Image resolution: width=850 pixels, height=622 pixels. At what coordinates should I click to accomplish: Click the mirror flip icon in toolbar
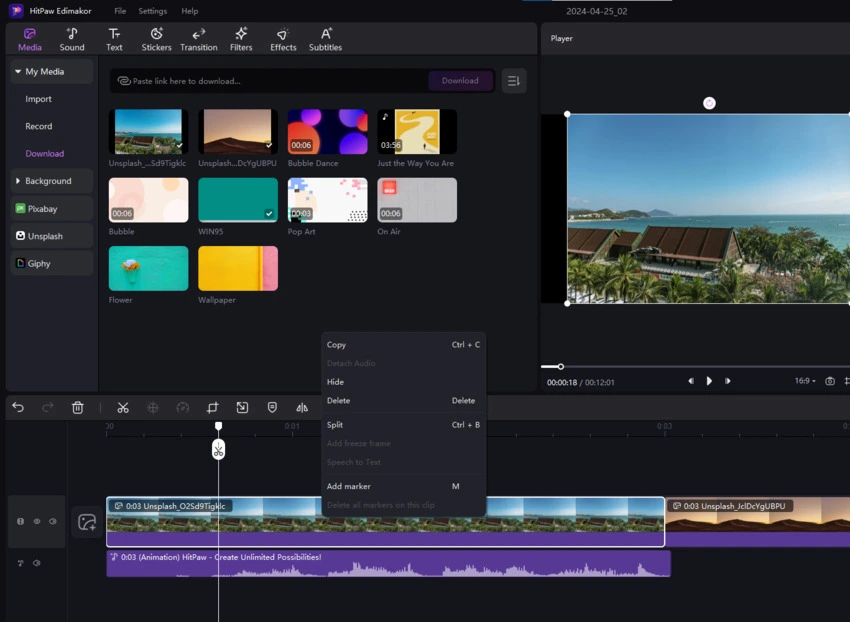[302, 408]
